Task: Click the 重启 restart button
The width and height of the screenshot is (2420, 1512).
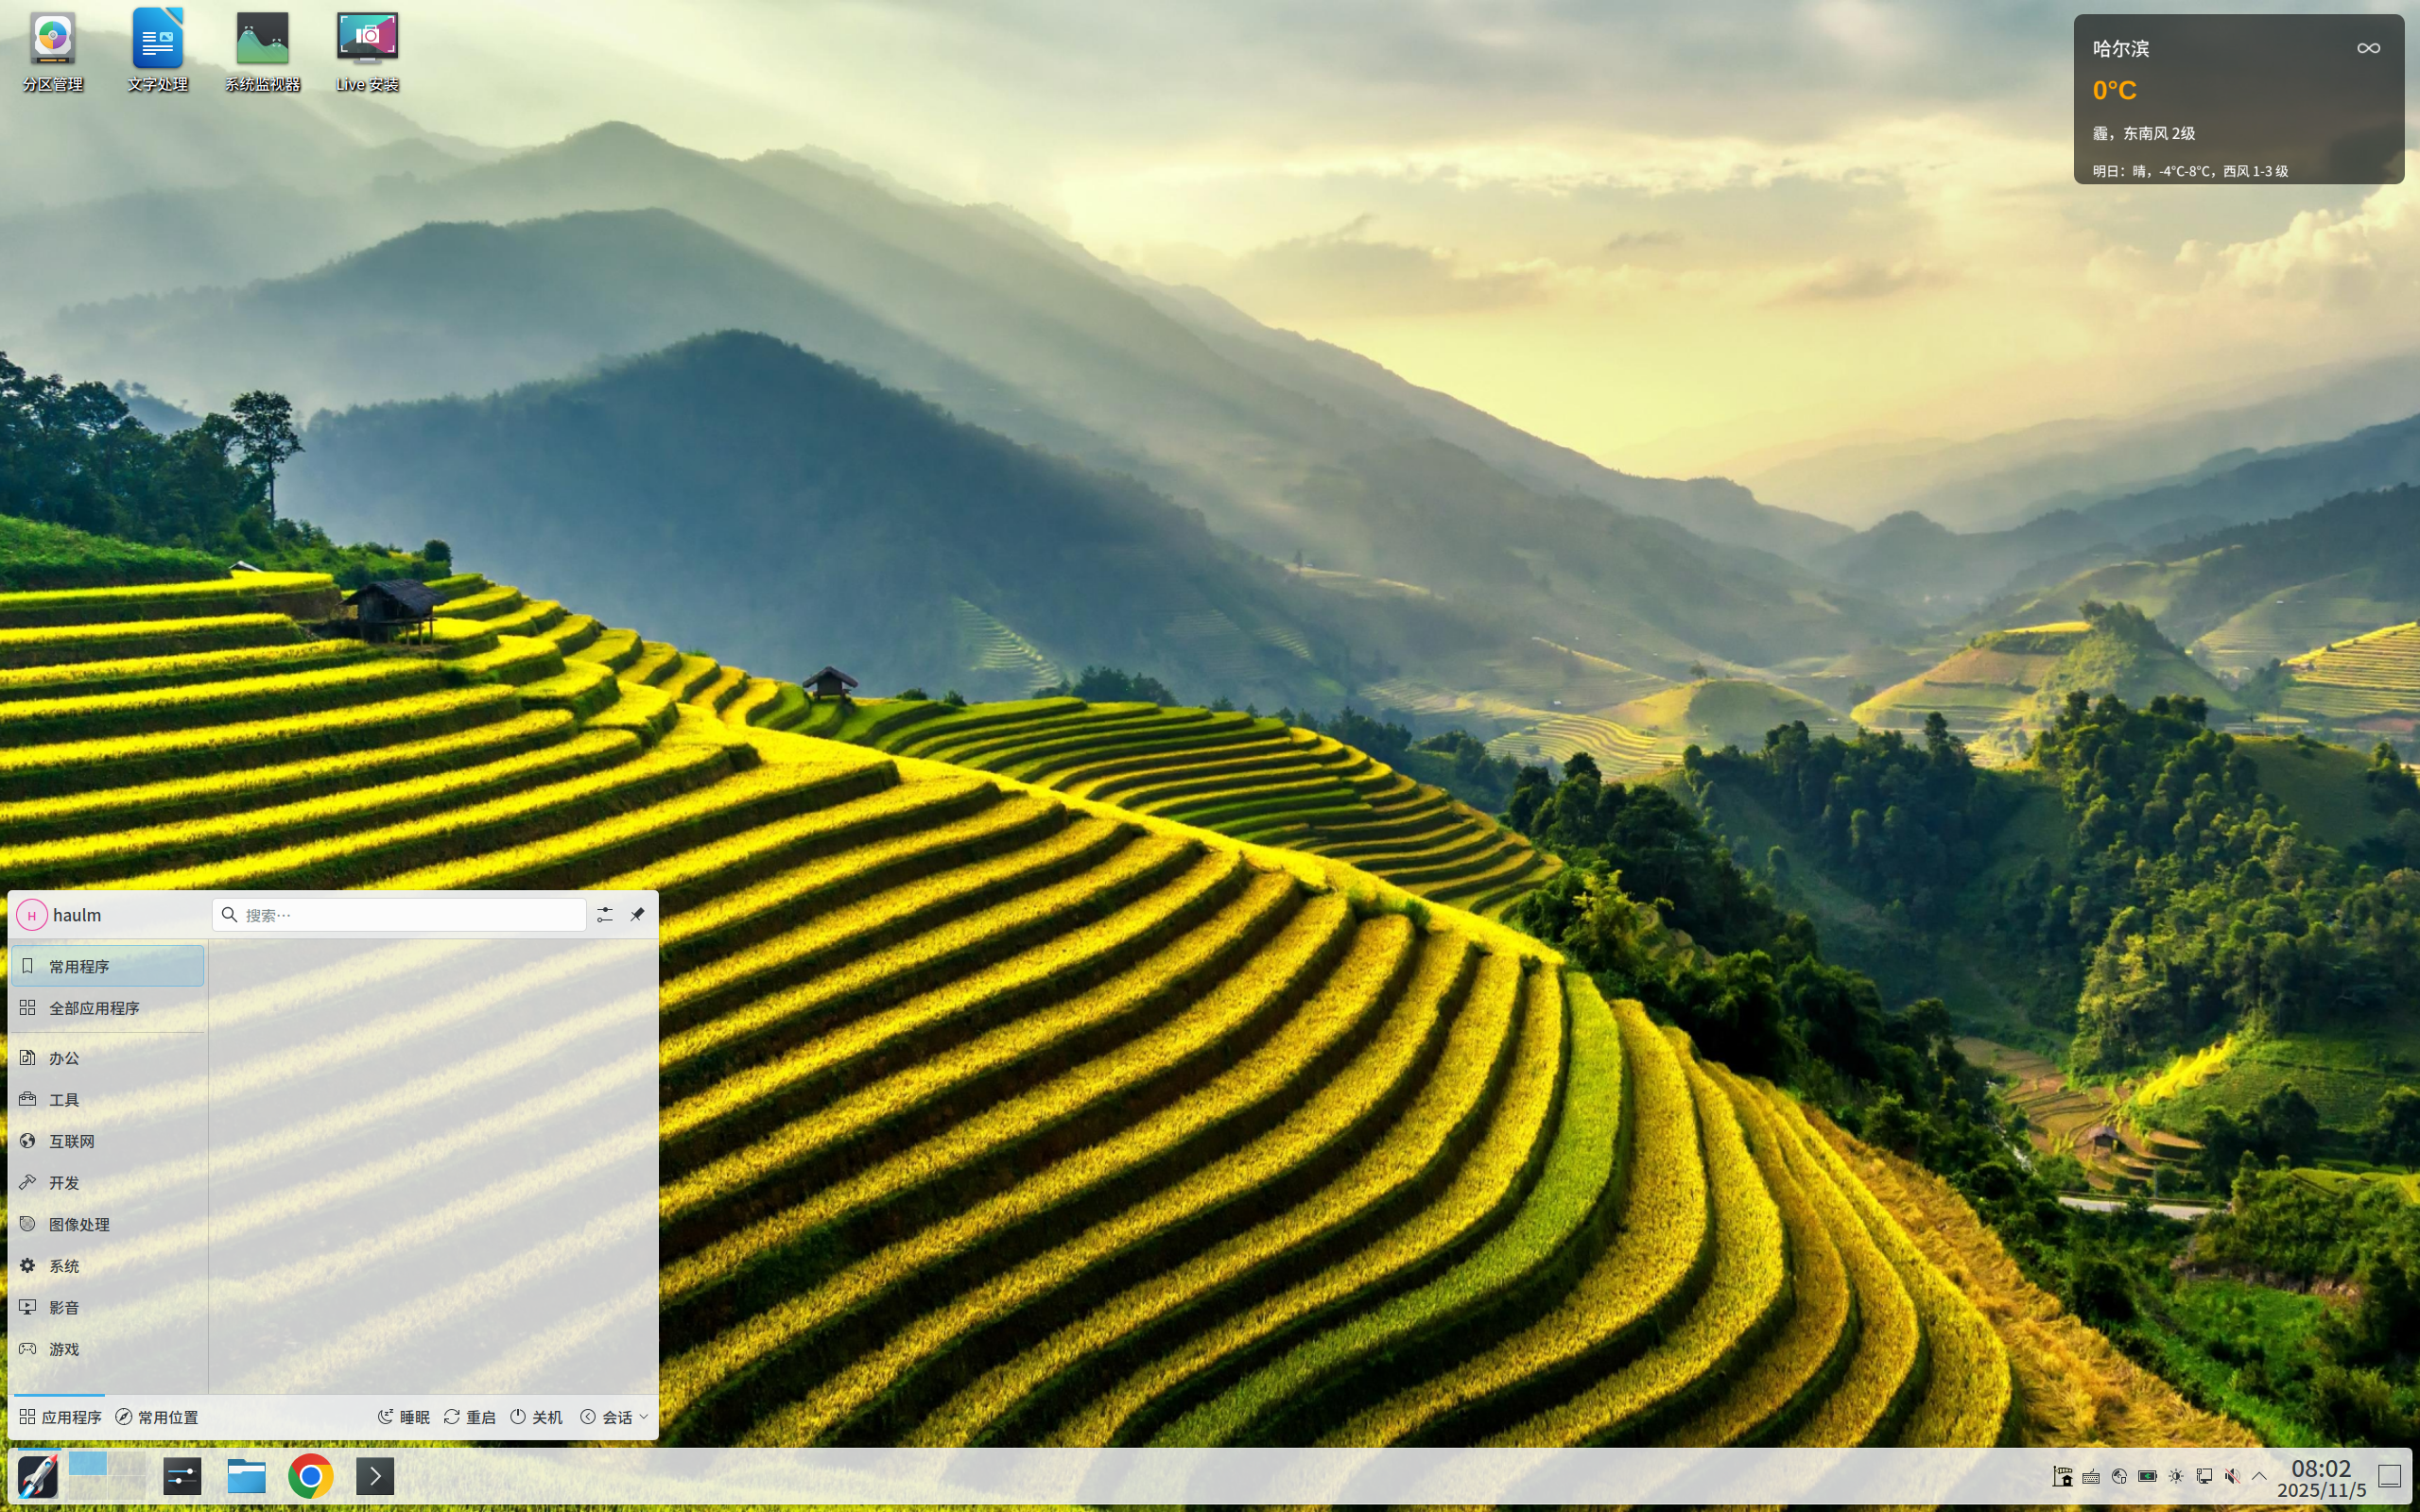Action: 470,1417
